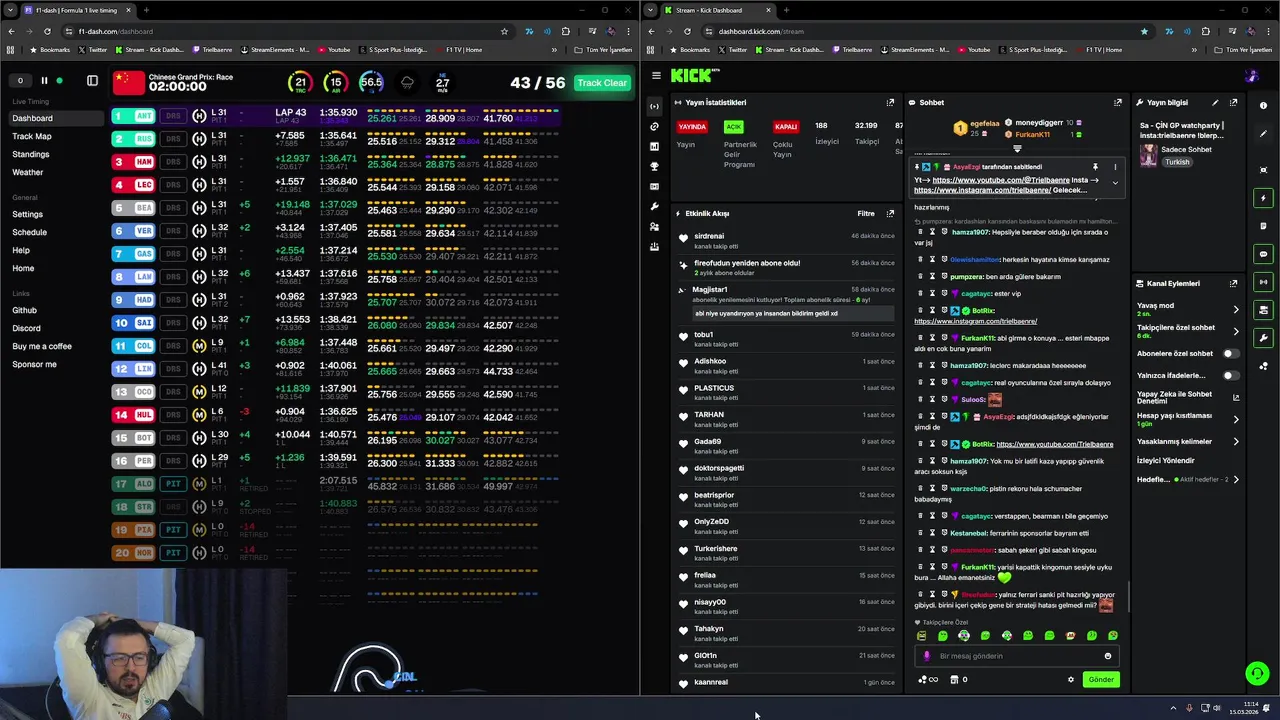Viewport: 1280px width, 720px height.
Task: Select the VER driver row tag
Action: point(134,231)
